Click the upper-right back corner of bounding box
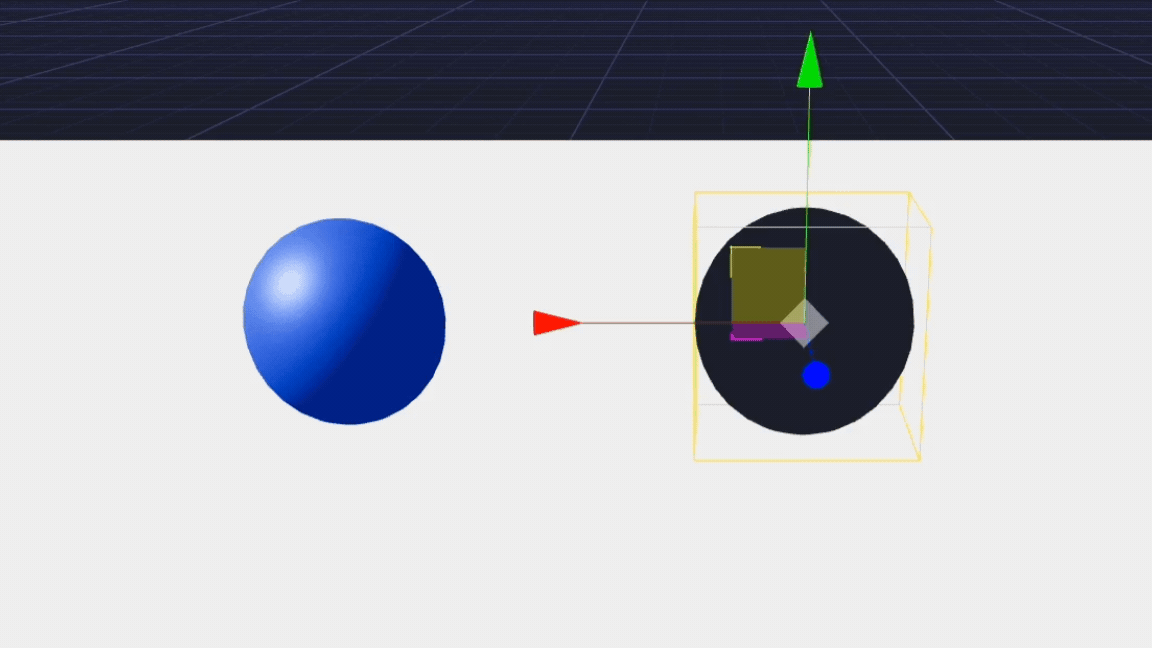Viewport: 1152px width, 648px height. pyautogui.click(x=931, y=227)
